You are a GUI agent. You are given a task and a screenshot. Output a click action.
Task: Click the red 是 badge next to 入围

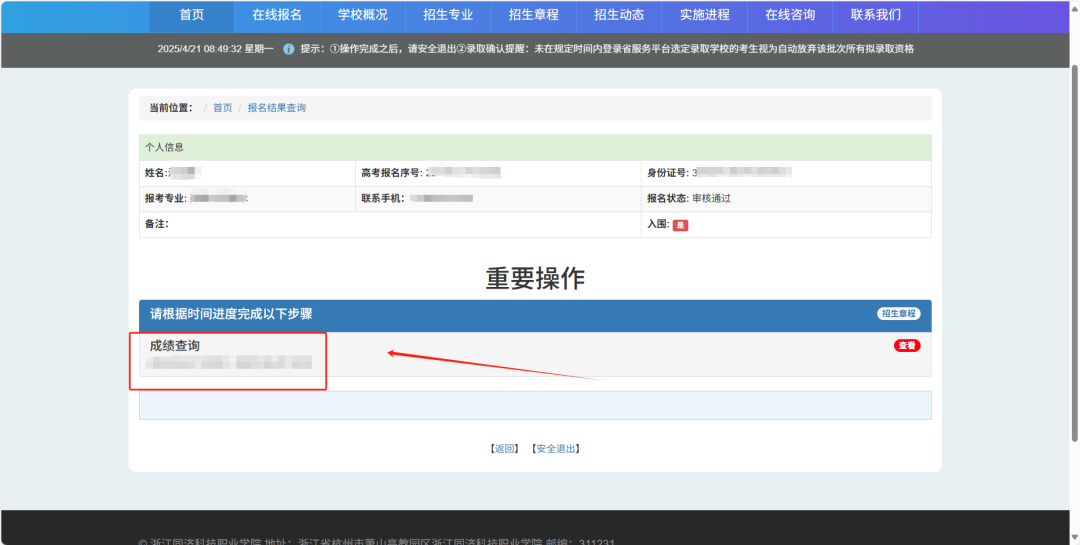point(680,225)
